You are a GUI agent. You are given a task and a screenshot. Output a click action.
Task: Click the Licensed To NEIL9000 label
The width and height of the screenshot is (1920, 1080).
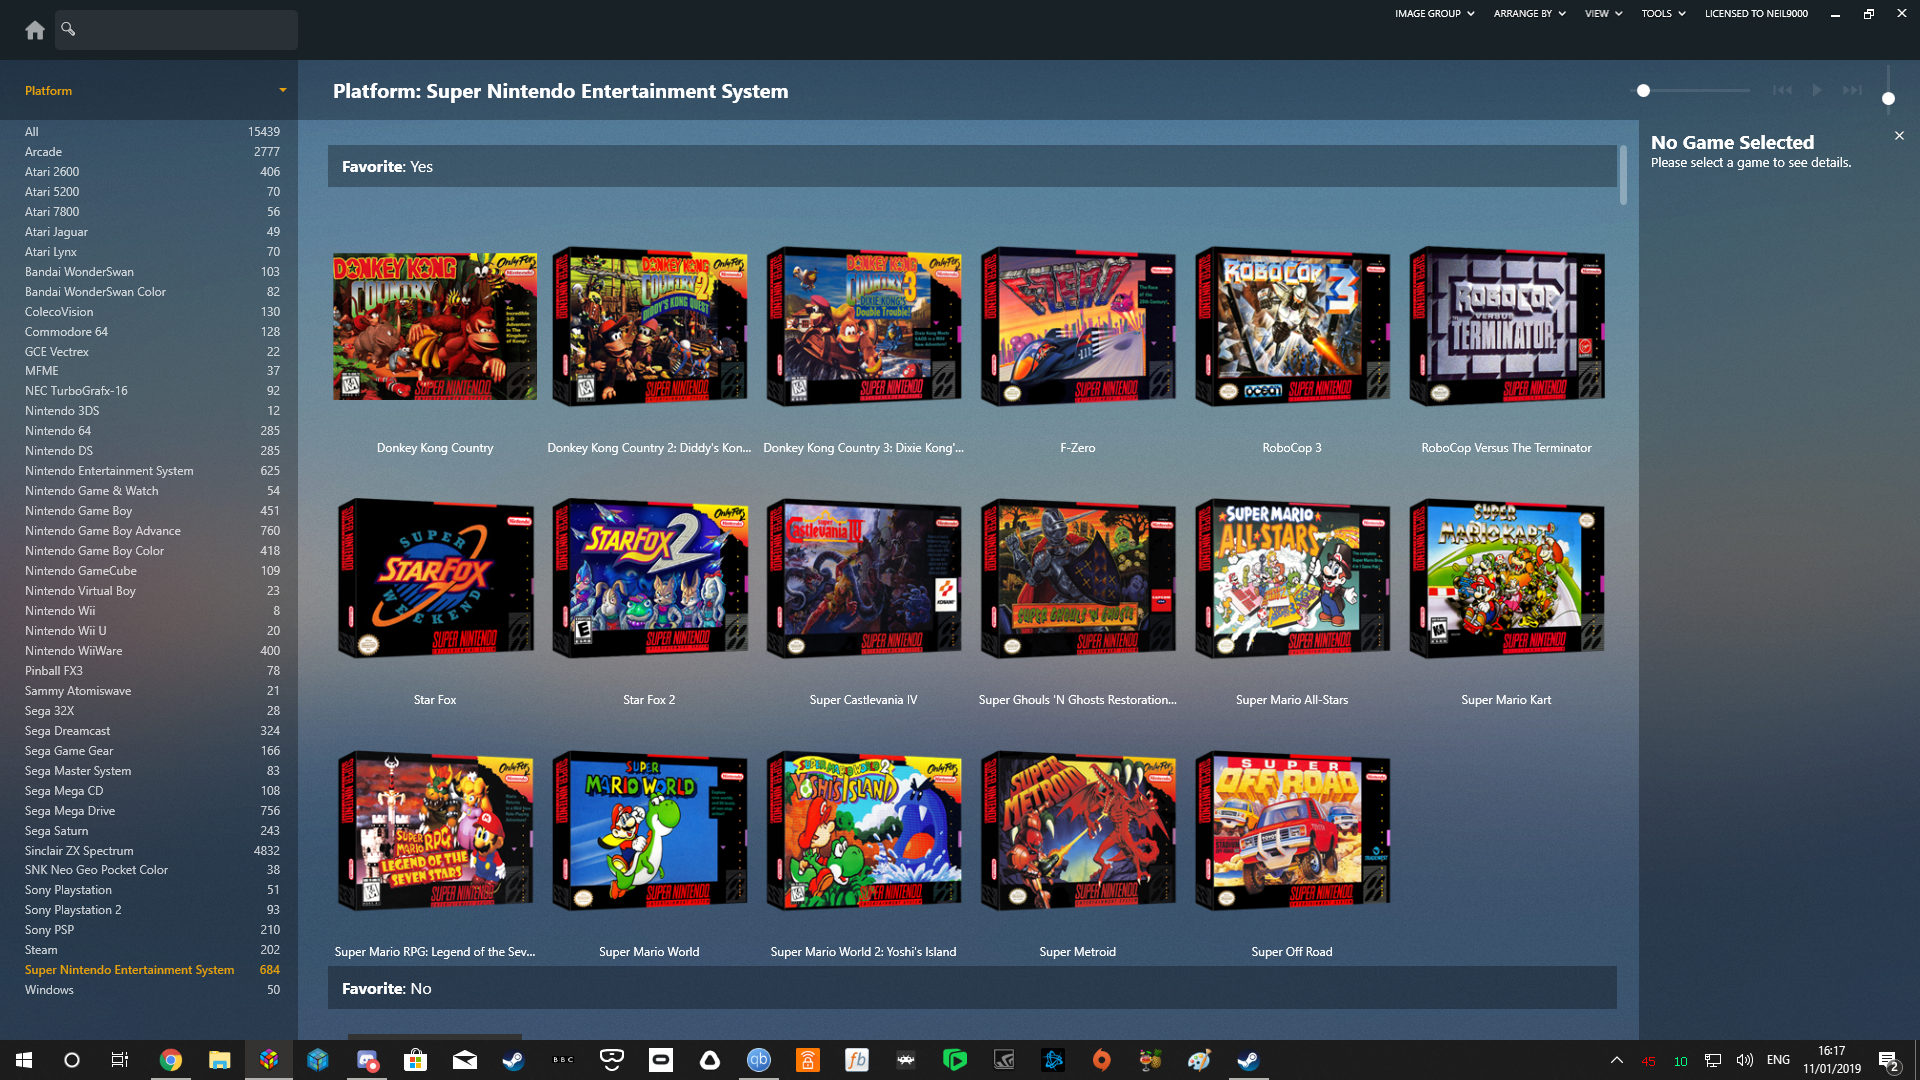tap(1756, 14)
